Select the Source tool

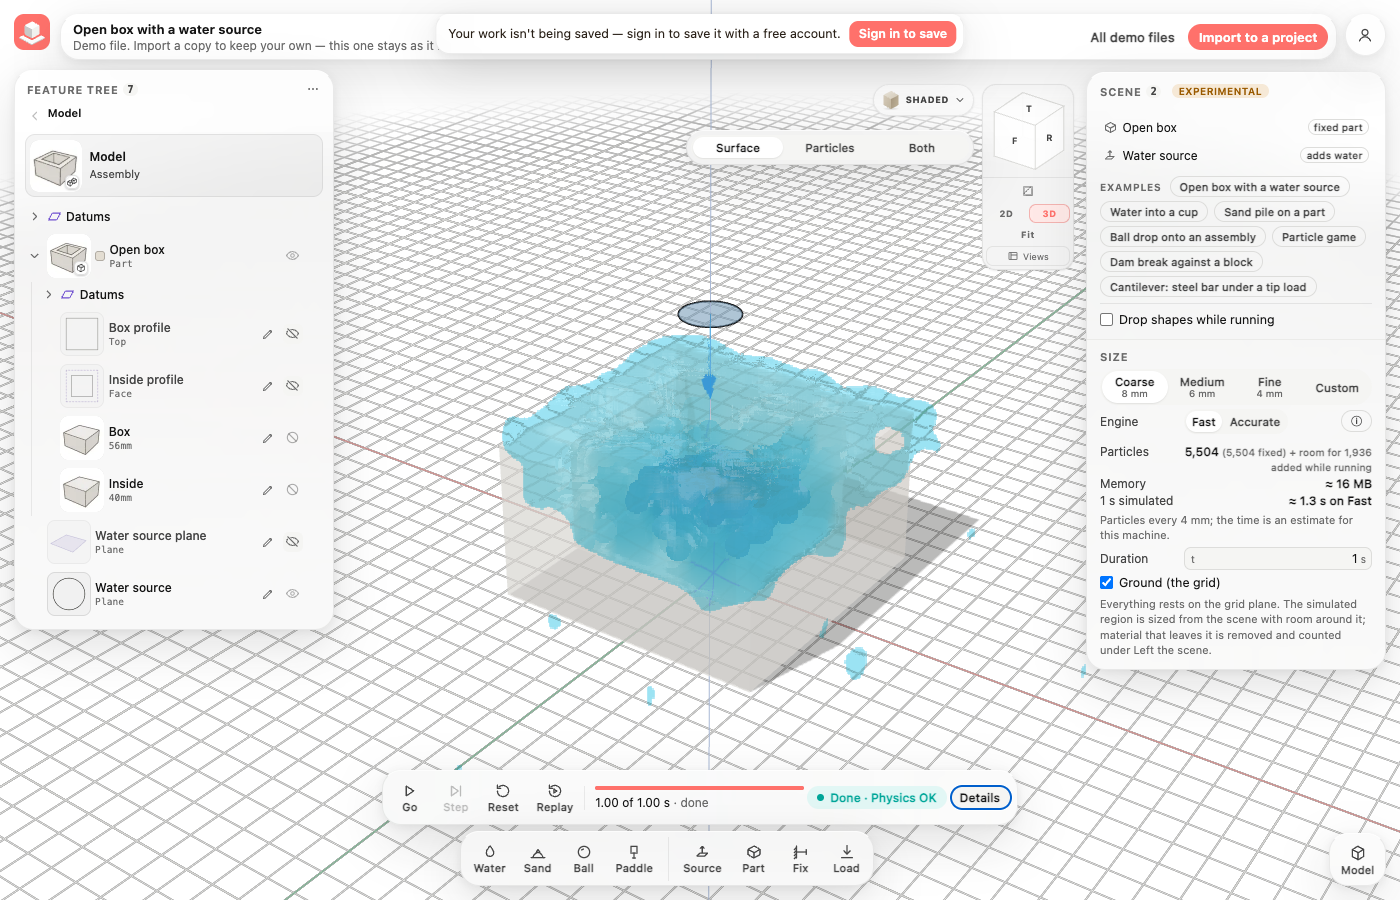click(702, 859)
